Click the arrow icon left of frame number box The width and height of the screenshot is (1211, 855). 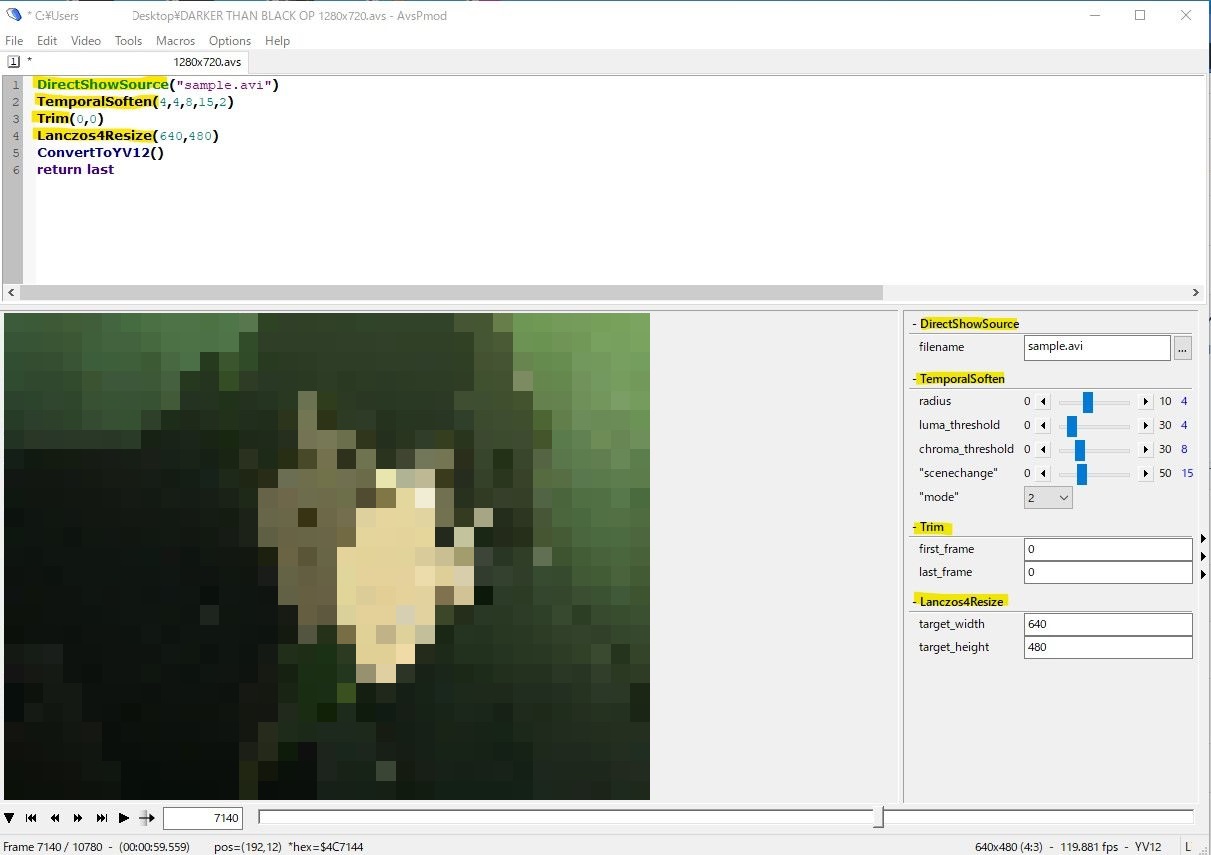[x=147, y=818]
